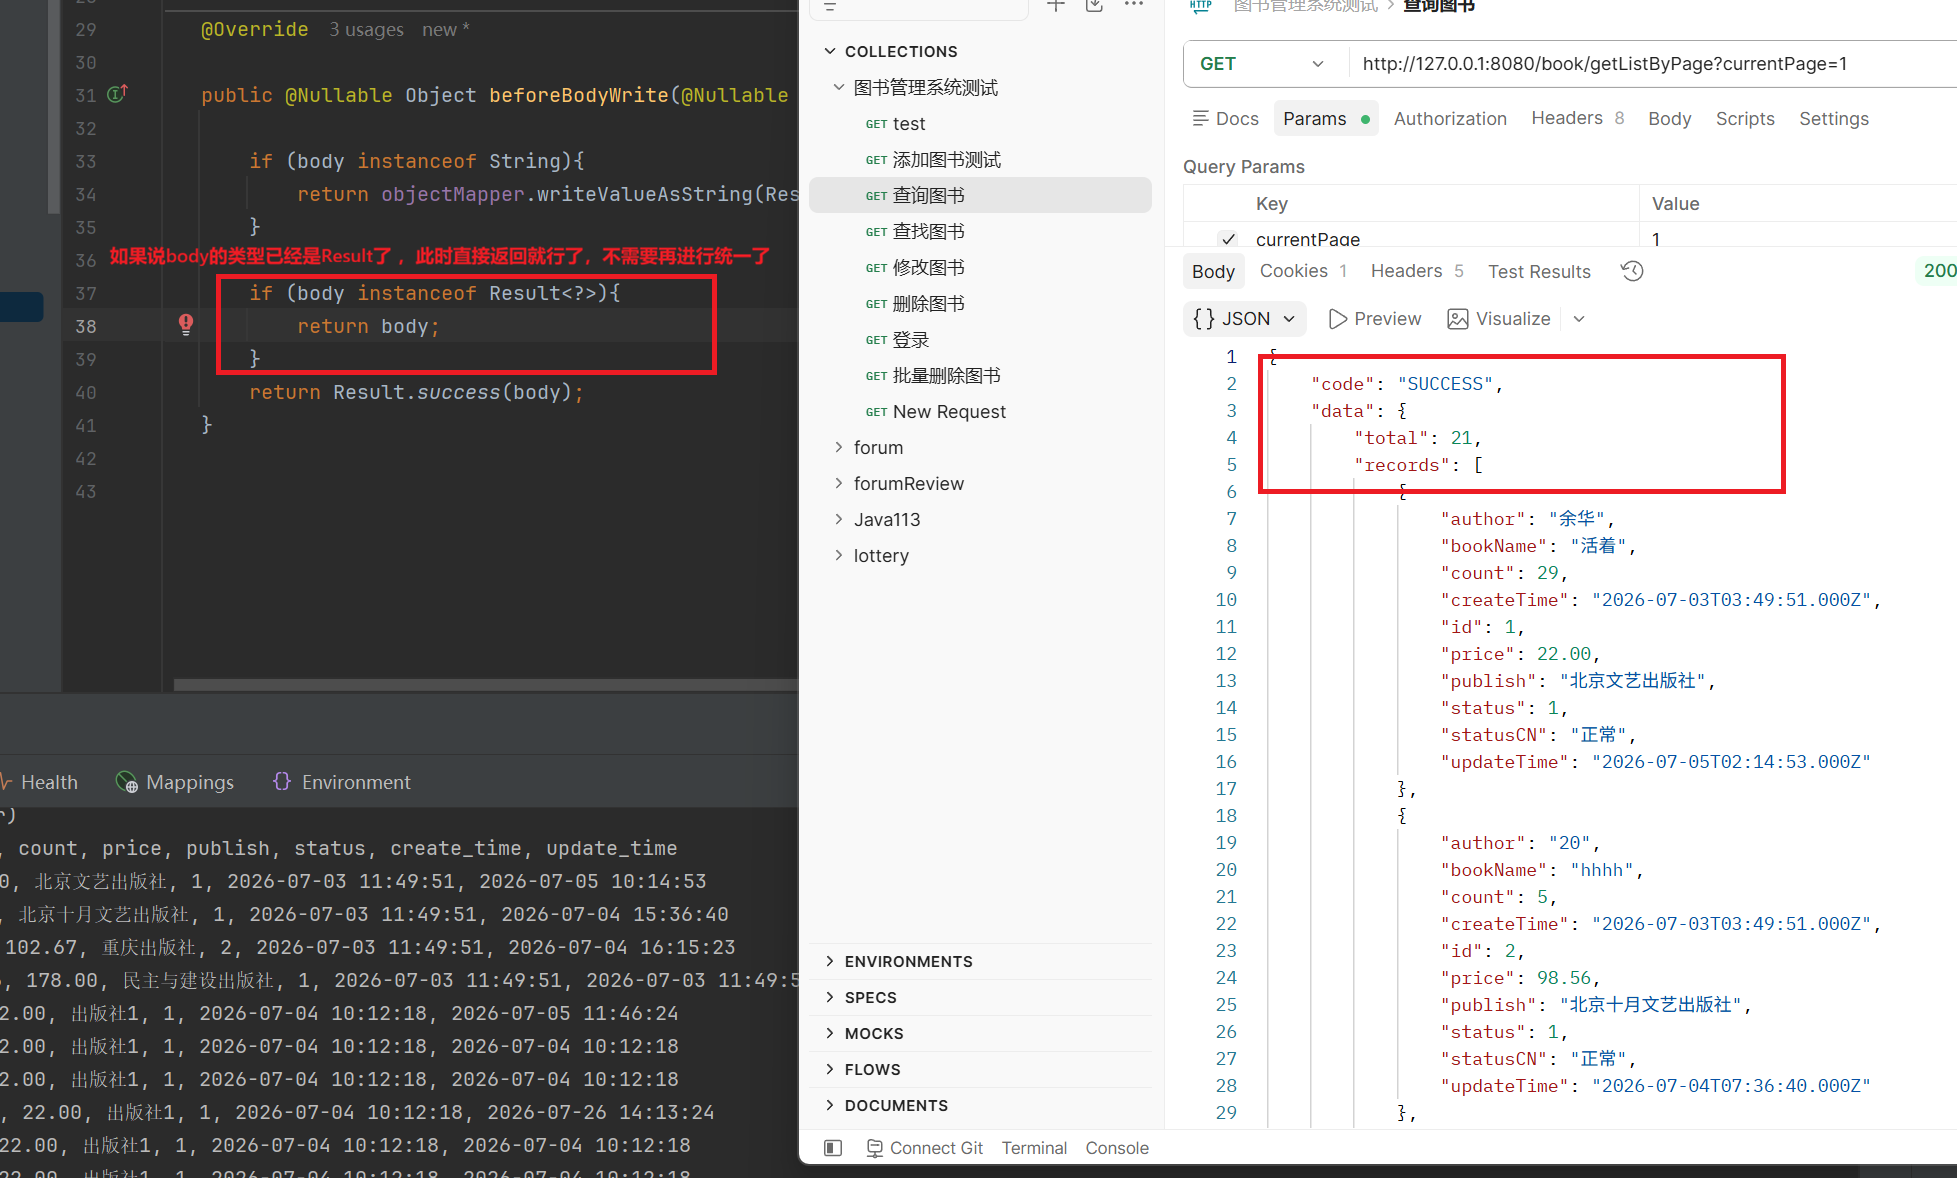
Task: Click the Preview play icon
Action: pos(1337,319)
